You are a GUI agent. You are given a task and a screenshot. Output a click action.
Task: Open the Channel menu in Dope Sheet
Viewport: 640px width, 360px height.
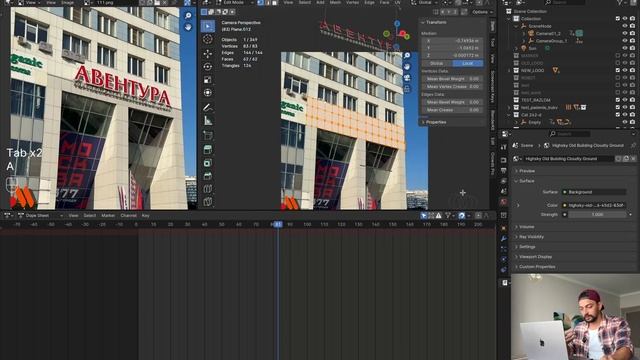(129, 216)
